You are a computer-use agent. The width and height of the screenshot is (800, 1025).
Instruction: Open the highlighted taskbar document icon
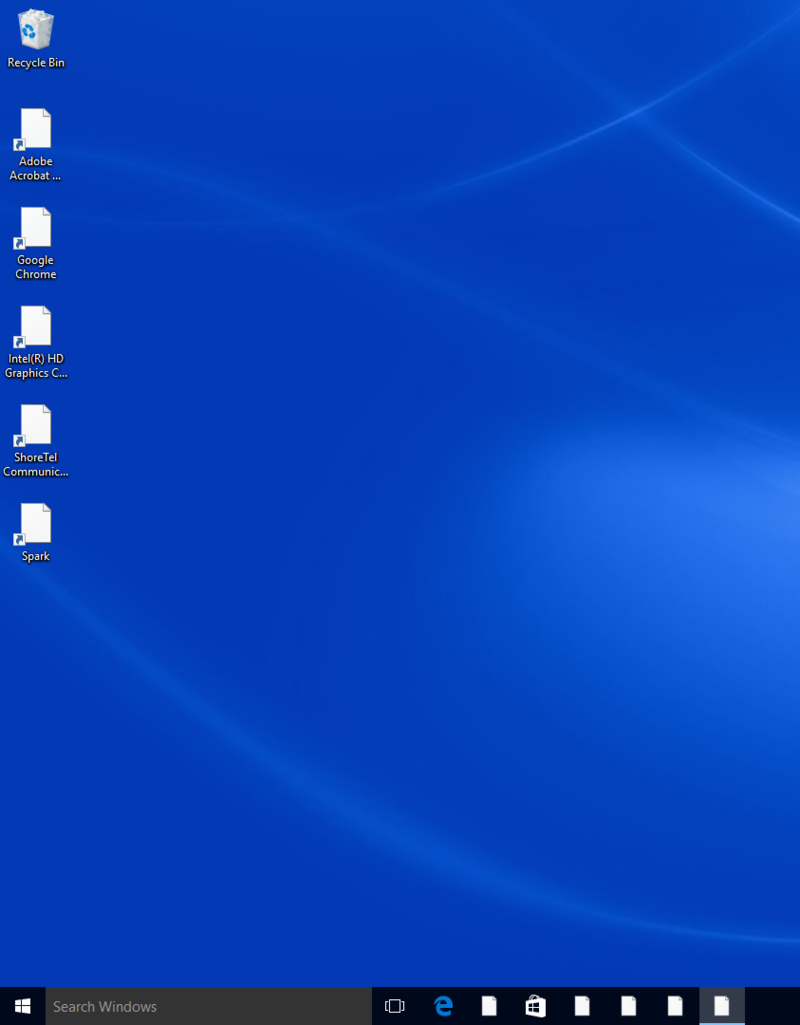pos(721,1006)
